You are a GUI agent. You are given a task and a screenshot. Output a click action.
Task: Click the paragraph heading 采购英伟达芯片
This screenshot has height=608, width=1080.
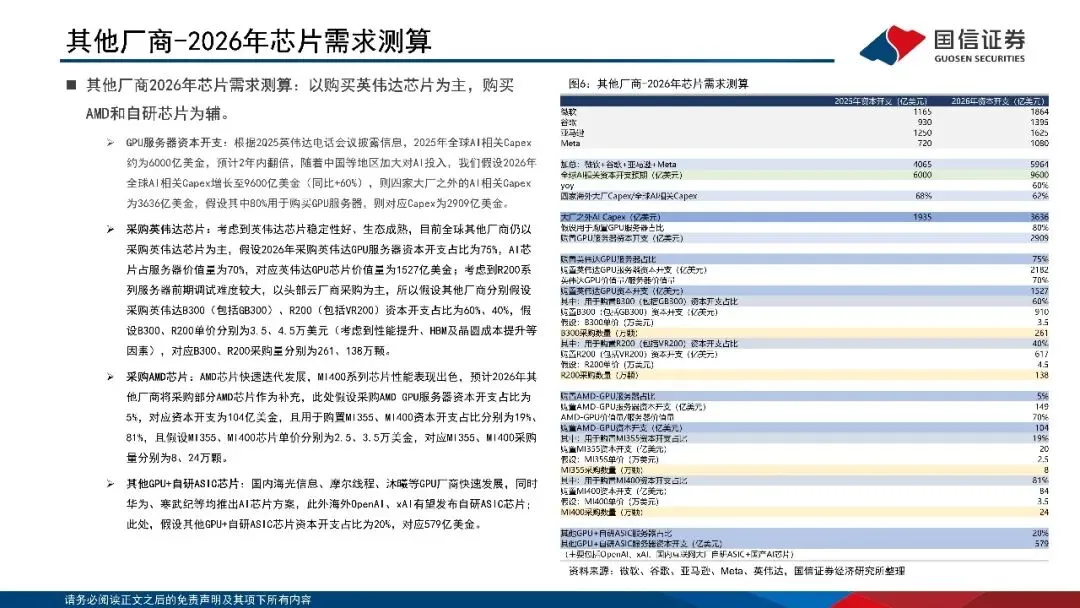coord(166,229)
